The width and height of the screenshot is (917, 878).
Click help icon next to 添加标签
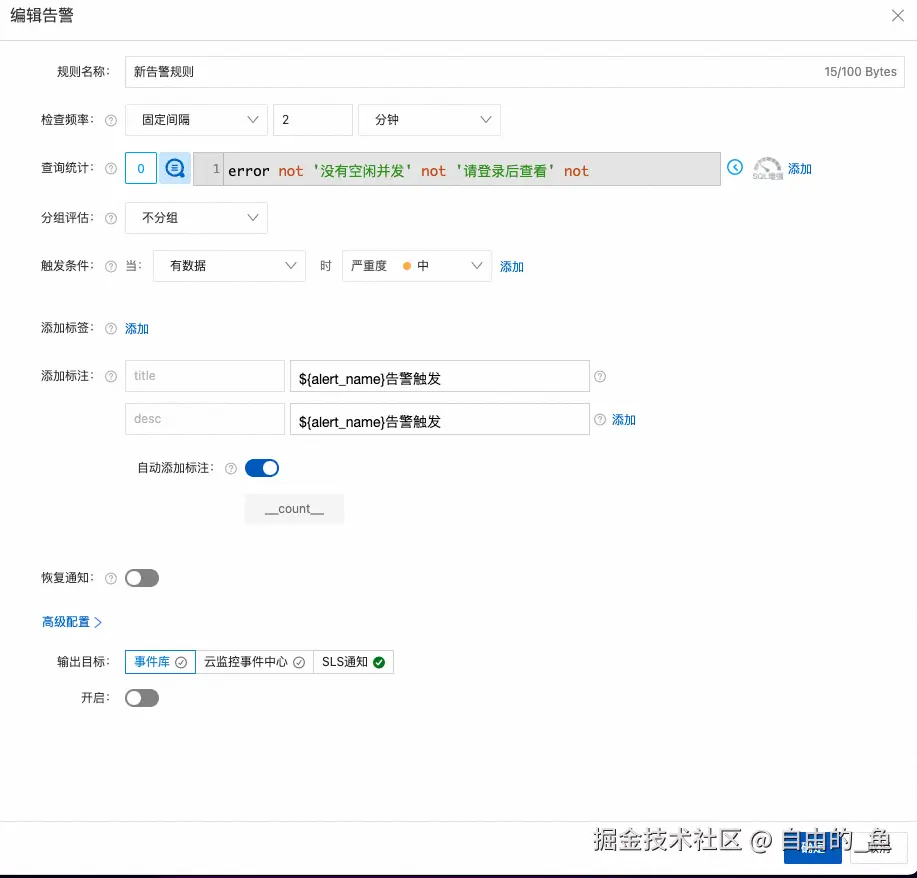click(111, 329)
